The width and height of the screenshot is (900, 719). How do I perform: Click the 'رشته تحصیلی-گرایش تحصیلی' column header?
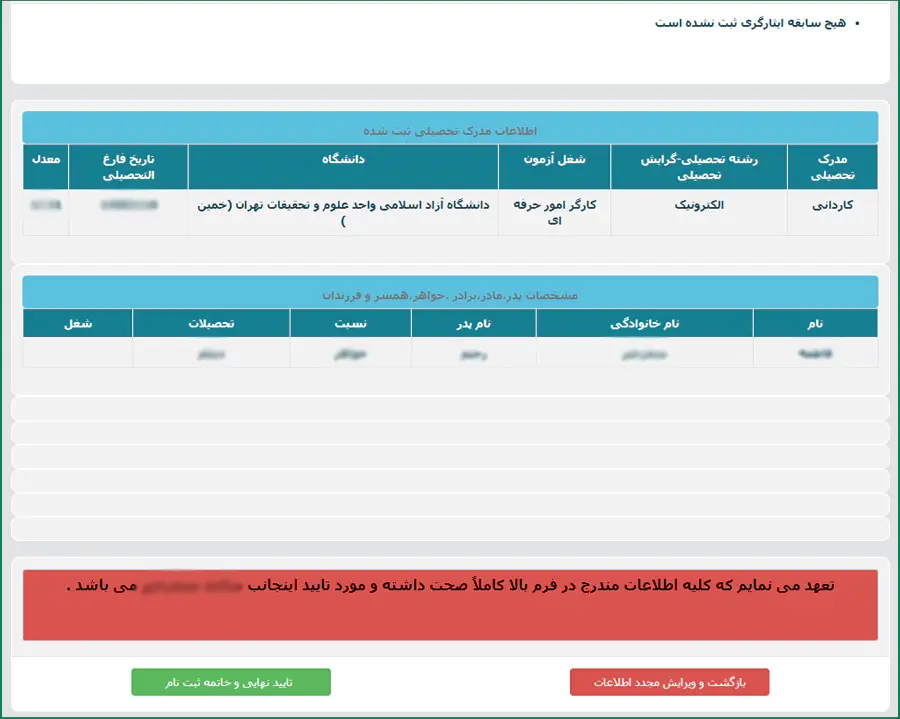698,167
